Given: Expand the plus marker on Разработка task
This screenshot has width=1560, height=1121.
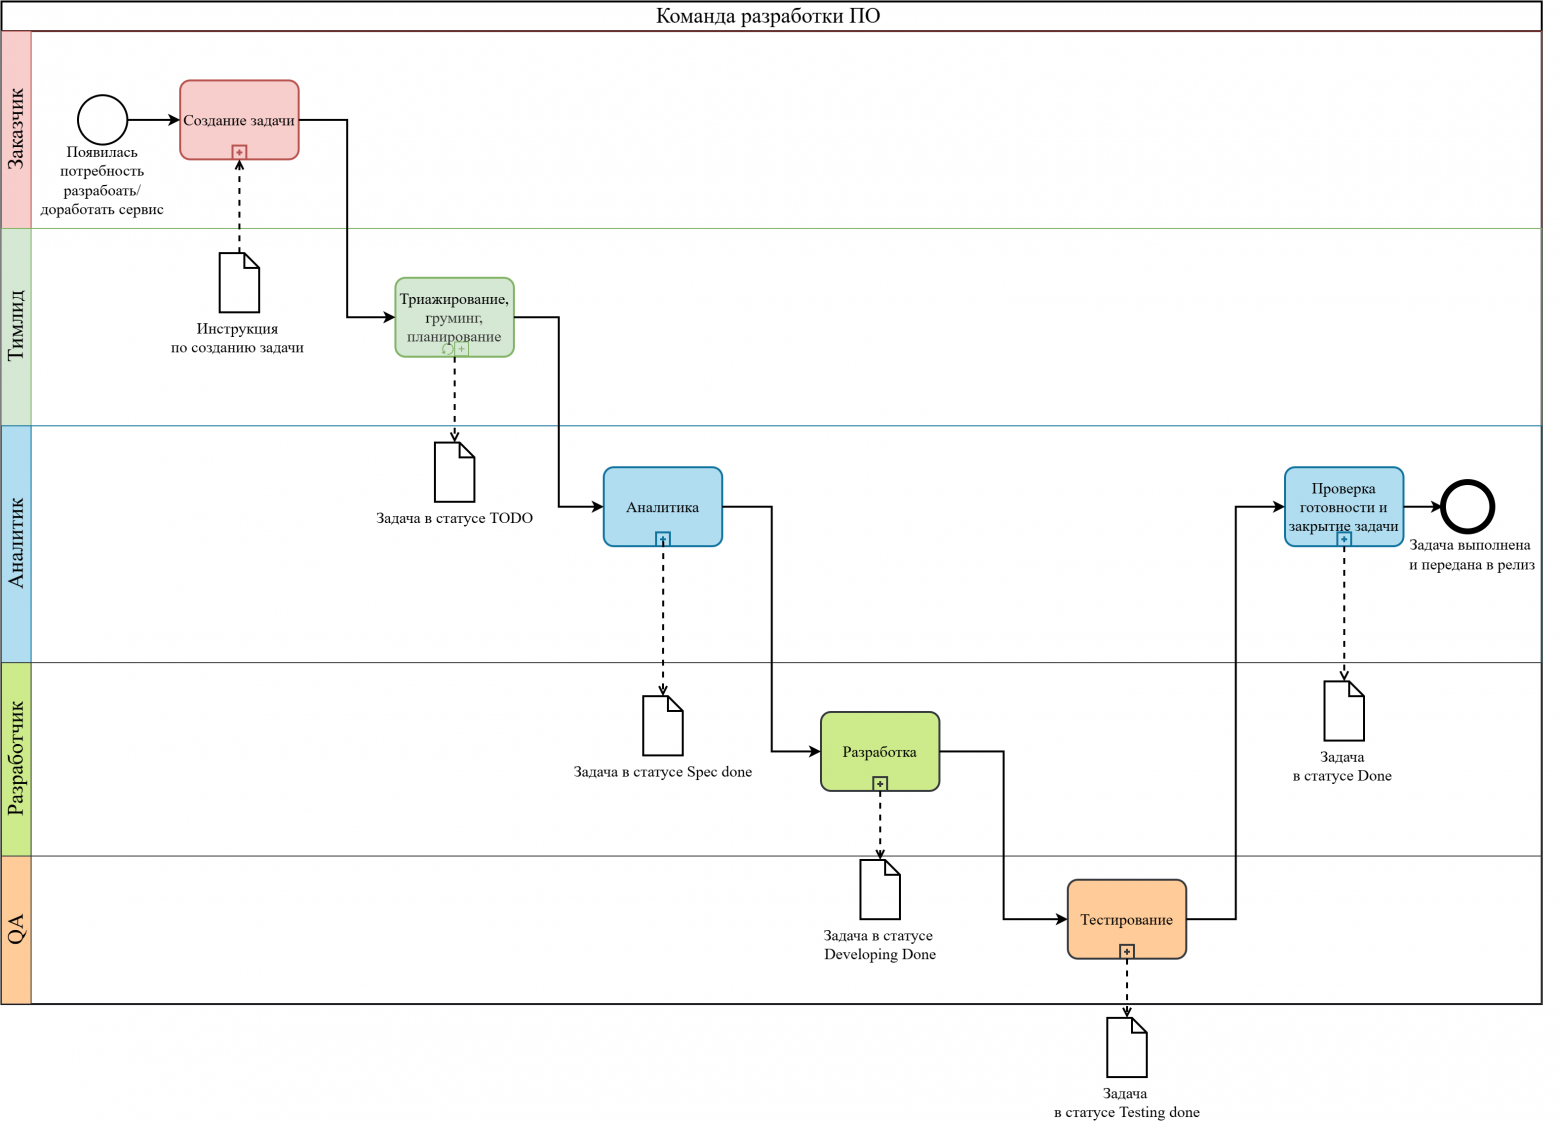Looking at the screenshot, I should pyautogui.click(x=880, y=784).
